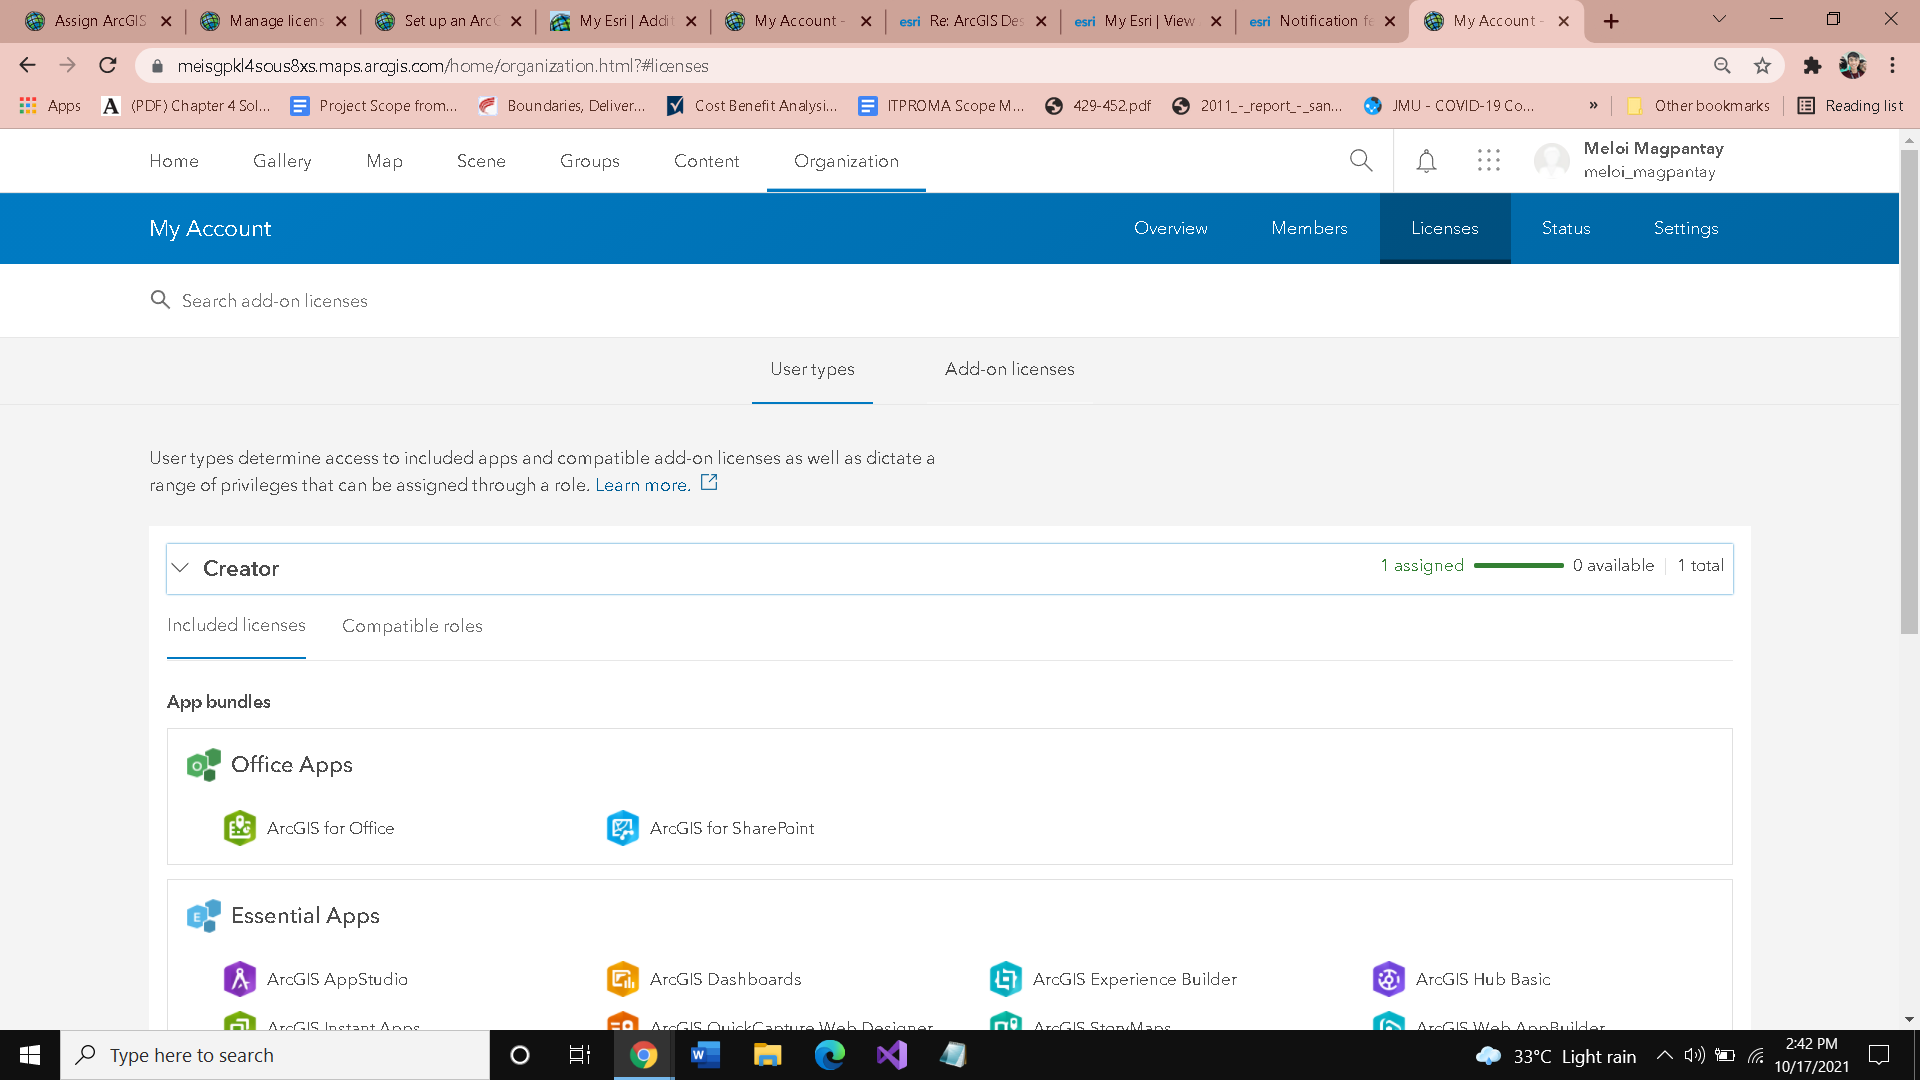Open the notifications bell

[1426, 160]
